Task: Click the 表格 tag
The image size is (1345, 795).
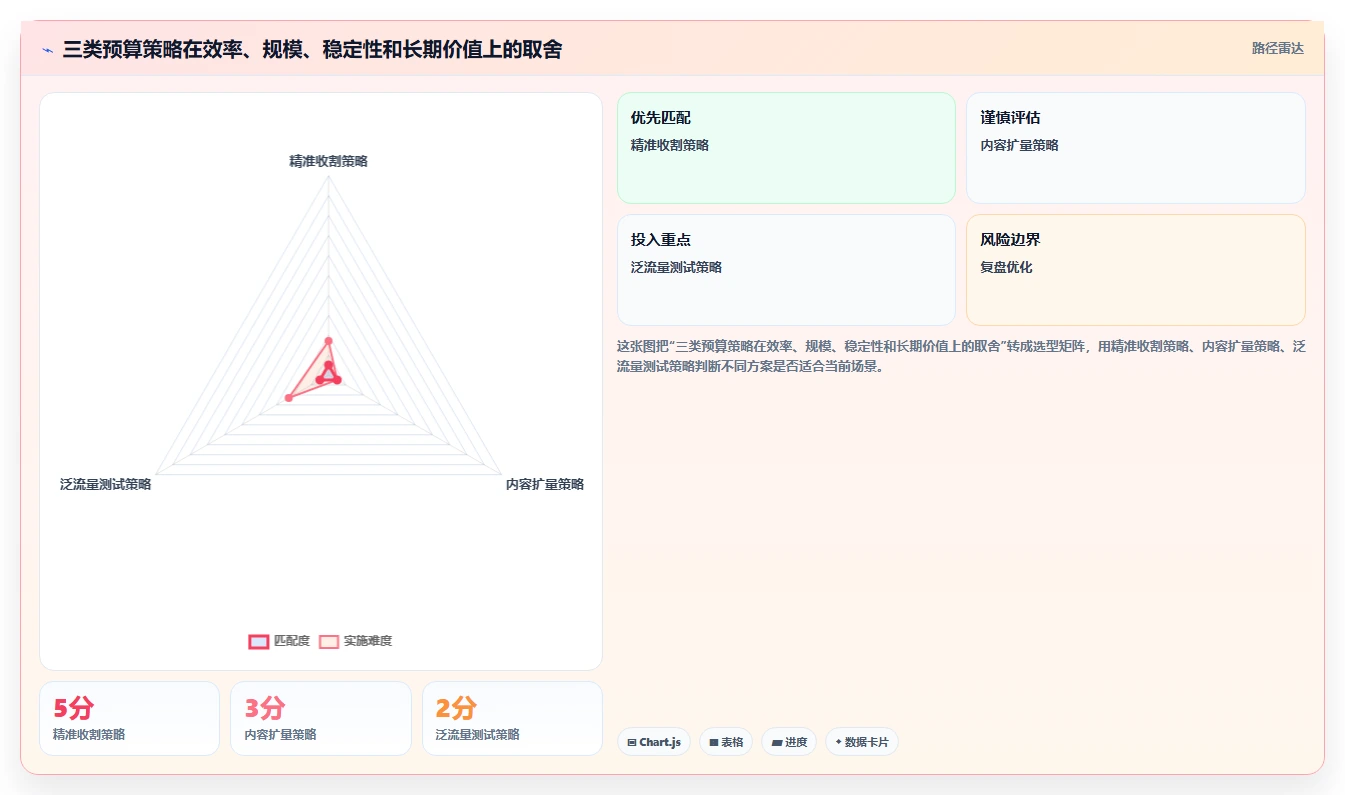Action: [726, 742]
